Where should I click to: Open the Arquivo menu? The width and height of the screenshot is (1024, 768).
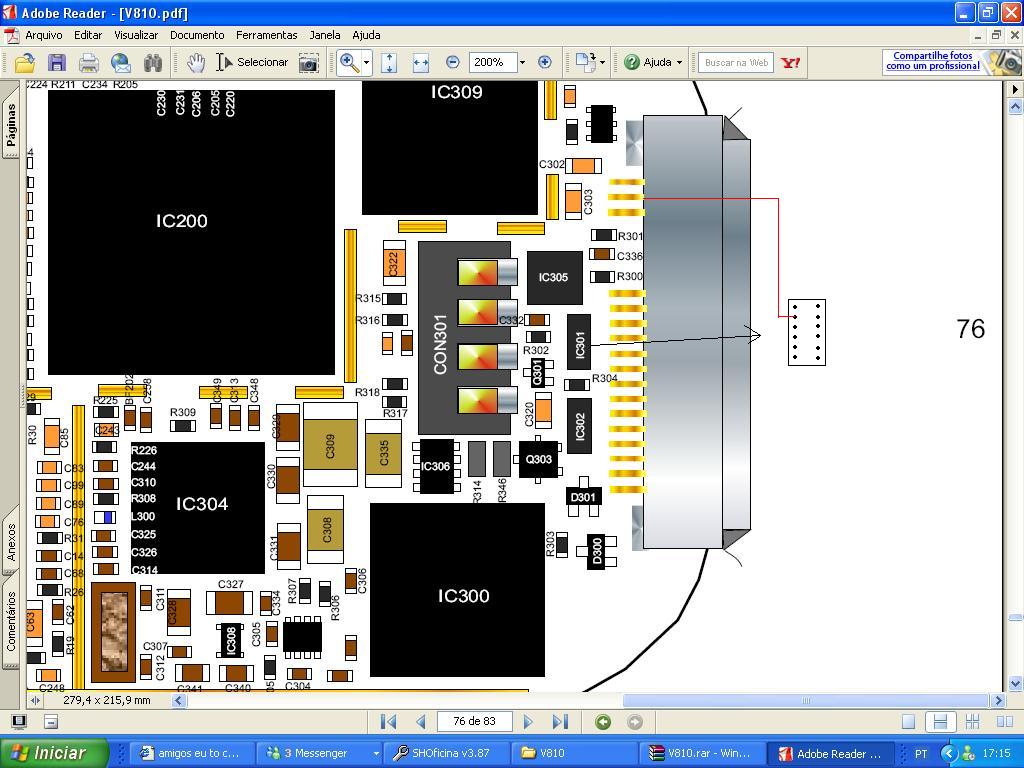pyautogui.click(x=44, y=35)
